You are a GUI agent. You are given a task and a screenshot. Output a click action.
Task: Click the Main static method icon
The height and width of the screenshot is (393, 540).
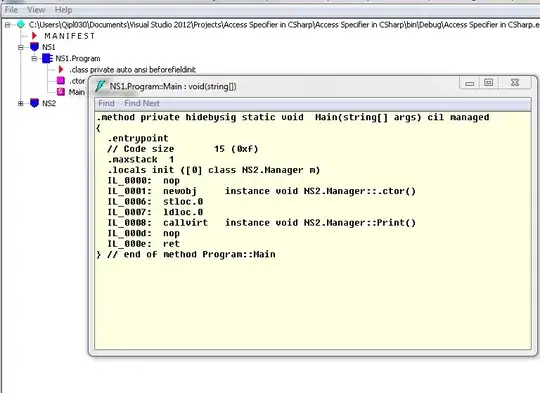pyautogui.click(x=61, y=92)
